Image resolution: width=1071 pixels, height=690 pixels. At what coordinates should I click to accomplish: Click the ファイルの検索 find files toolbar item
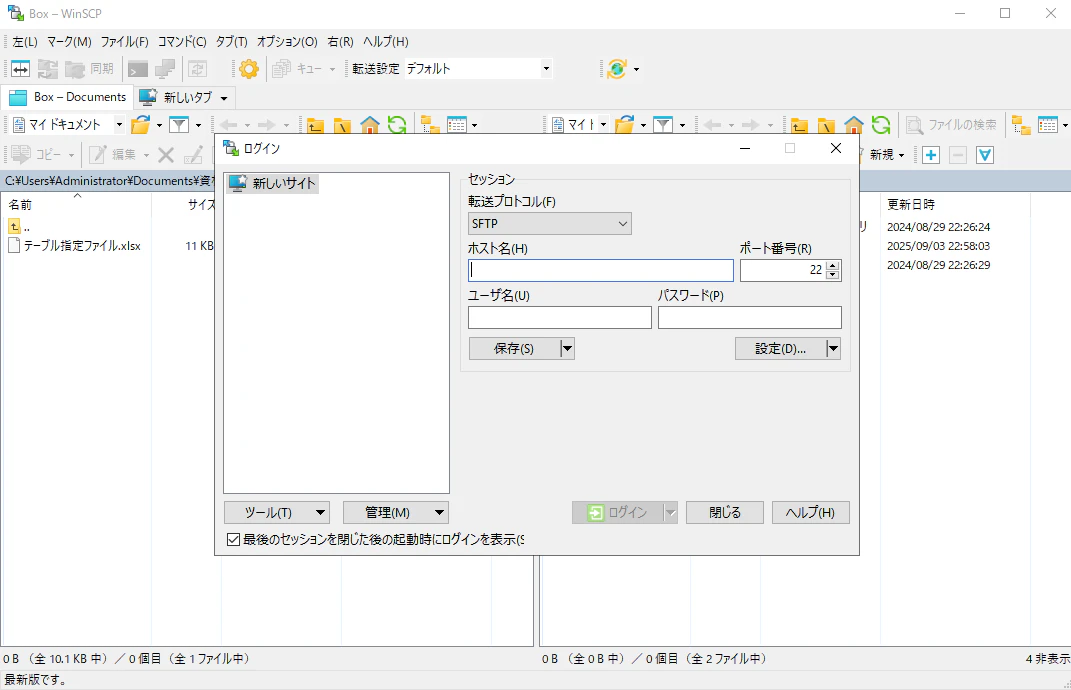(x=951, y=124)
